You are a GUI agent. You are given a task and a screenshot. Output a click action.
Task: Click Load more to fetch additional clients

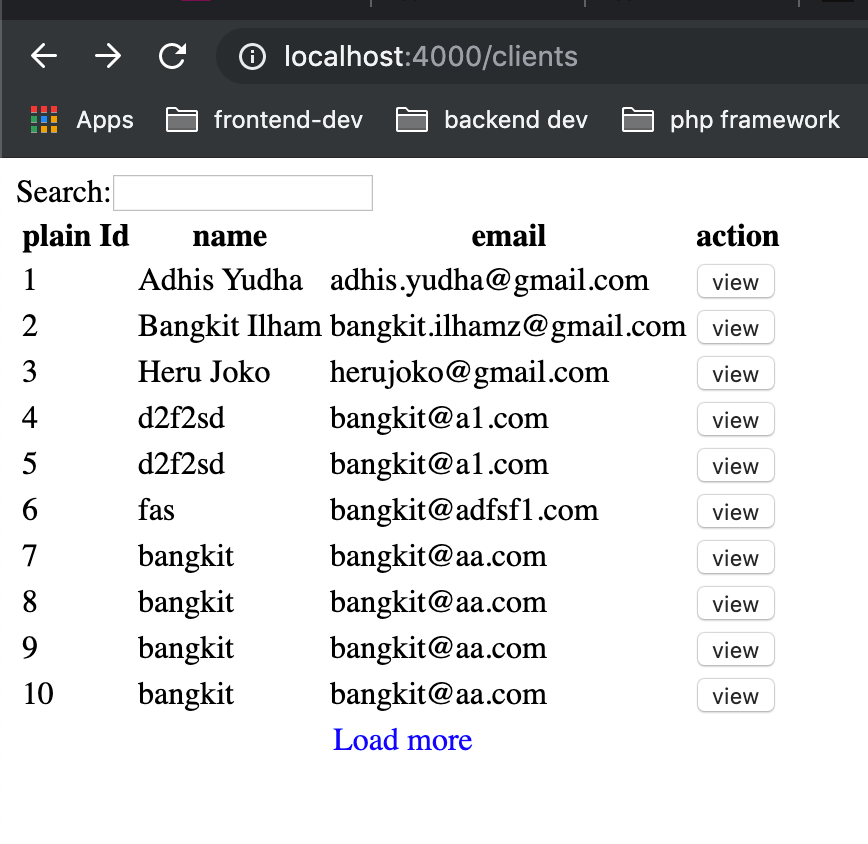(x=402, y=740)
